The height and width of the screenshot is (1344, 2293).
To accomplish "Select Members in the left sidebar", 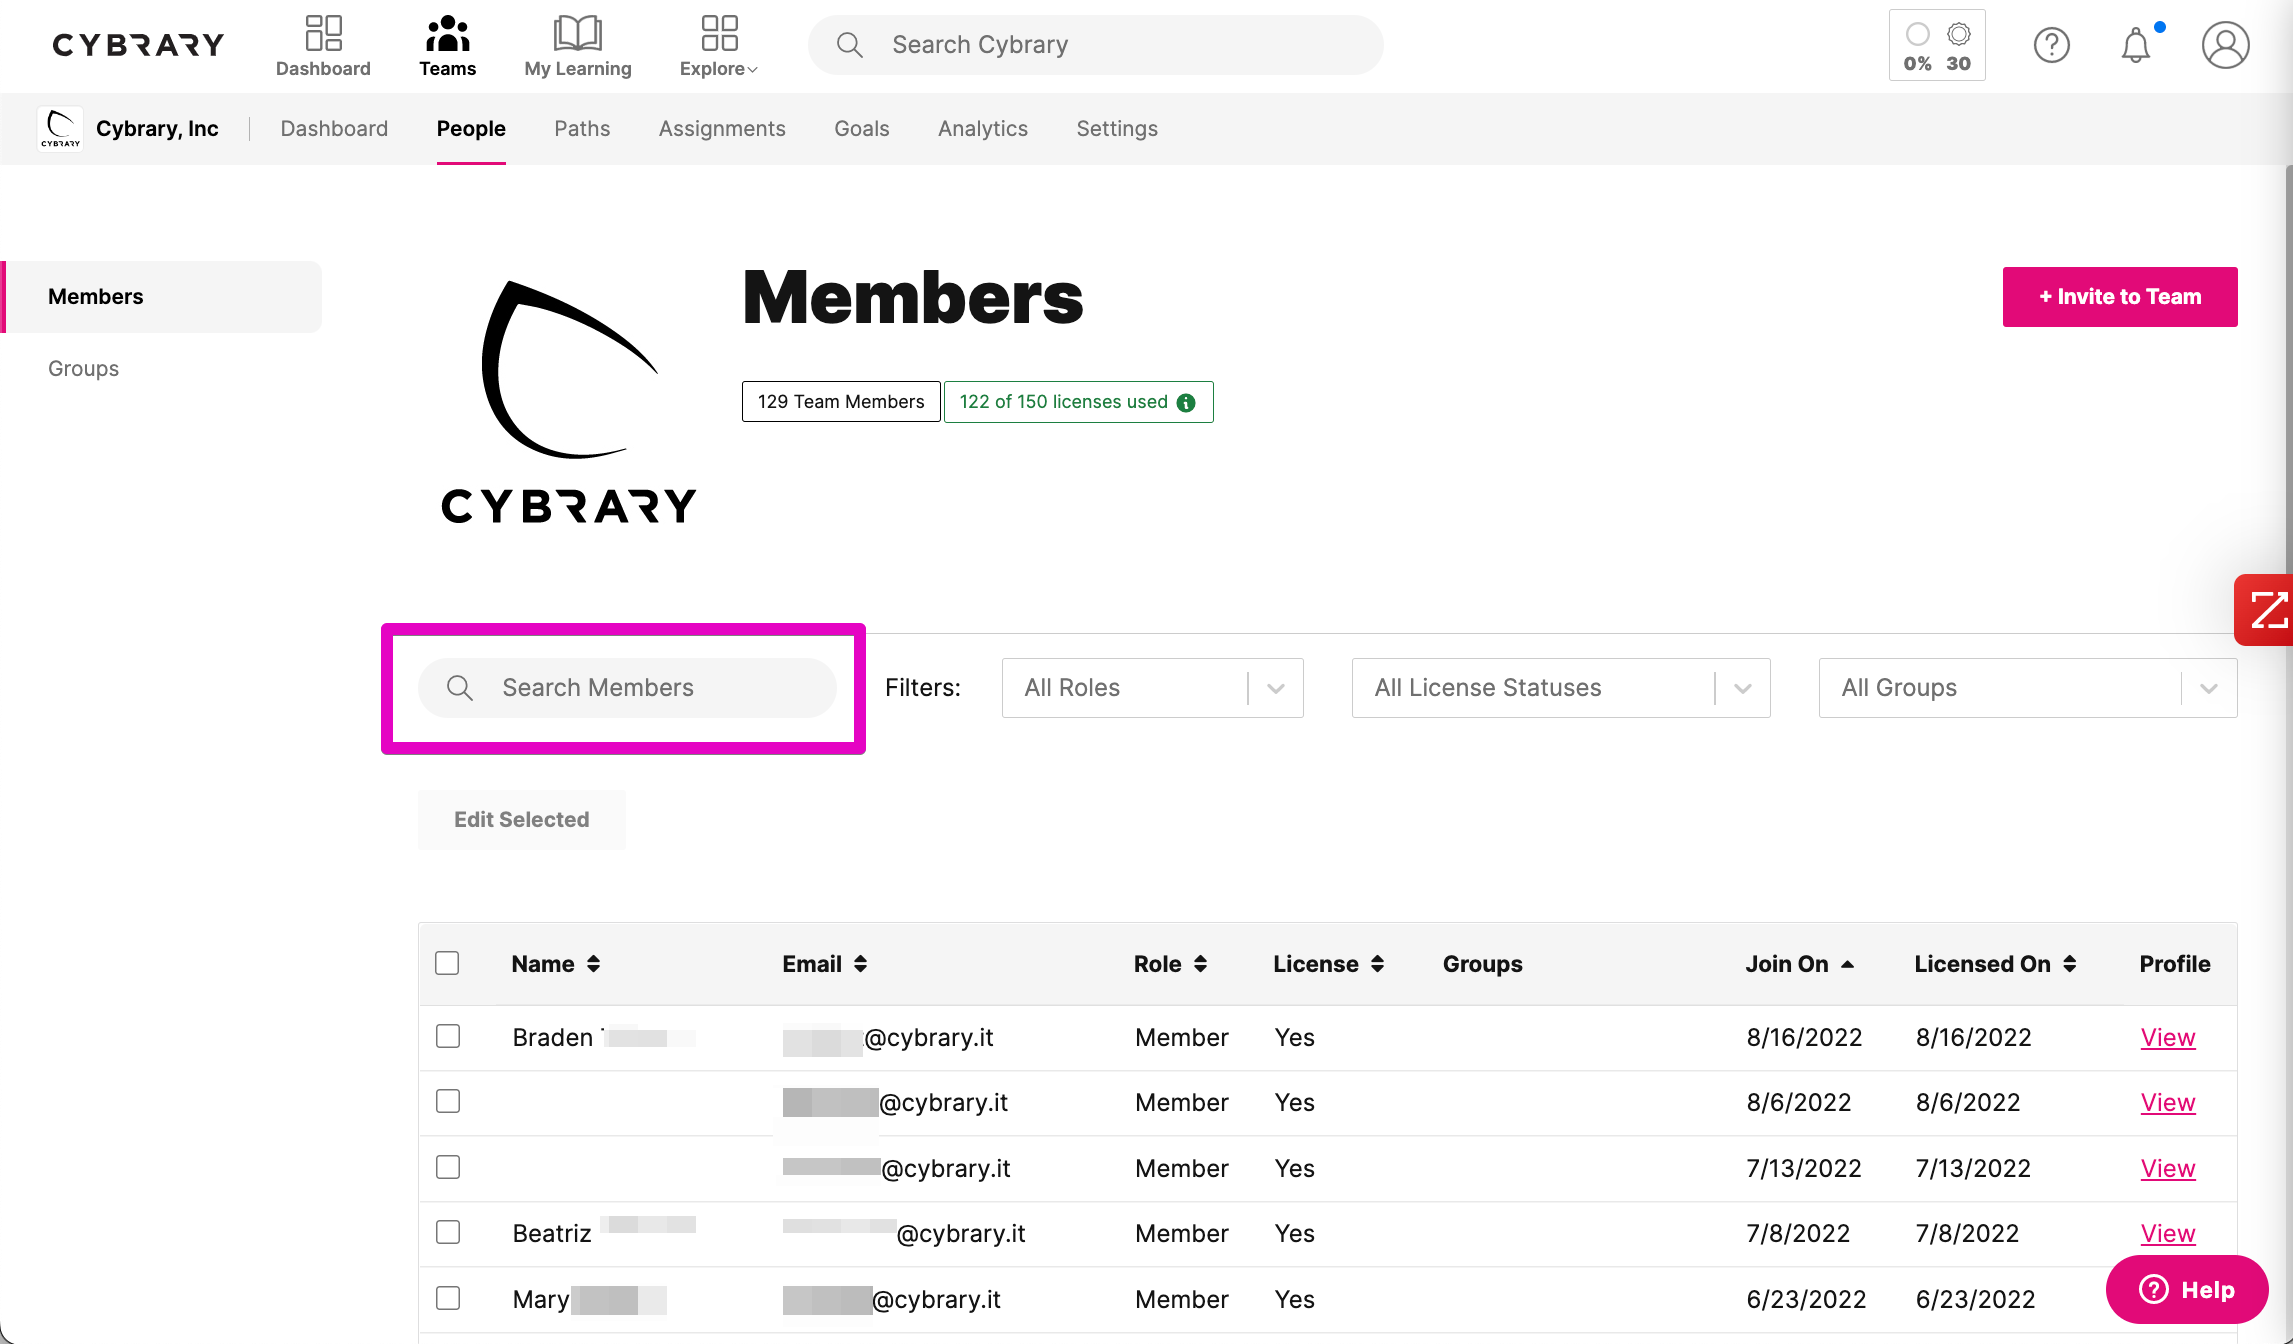I will click(x=163, y=297).
